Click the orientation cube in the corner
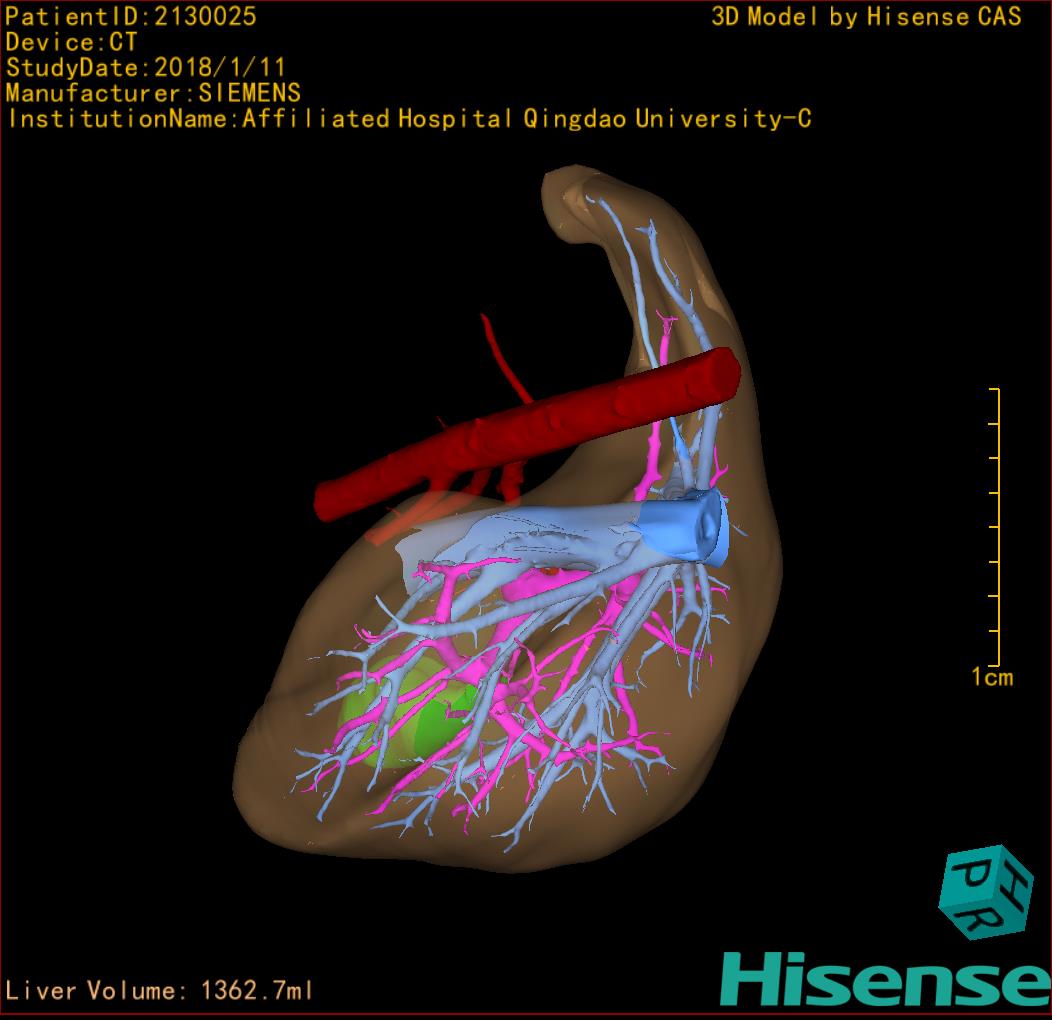The height and width of the screenshot is (1020, 1052). tap(985, 892)
